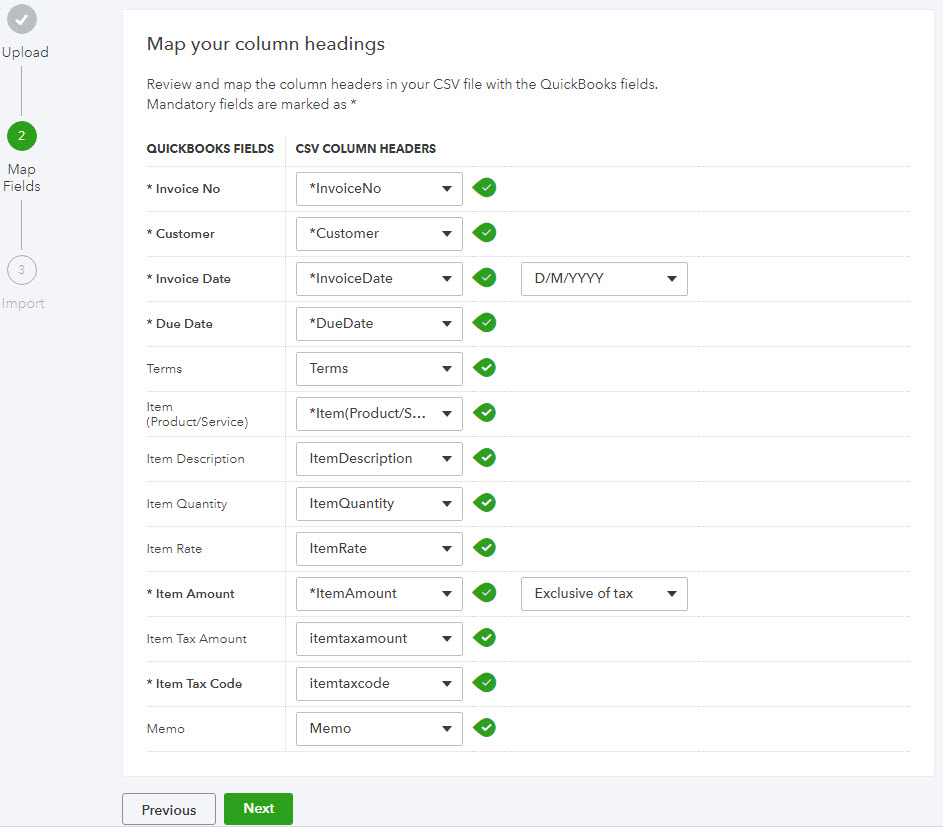Viewport: 943px width, 827px height.
Task: Open the *Item(Product/Service) mapping dropdown
Action: pyautogui.click(x=379, y=414)
